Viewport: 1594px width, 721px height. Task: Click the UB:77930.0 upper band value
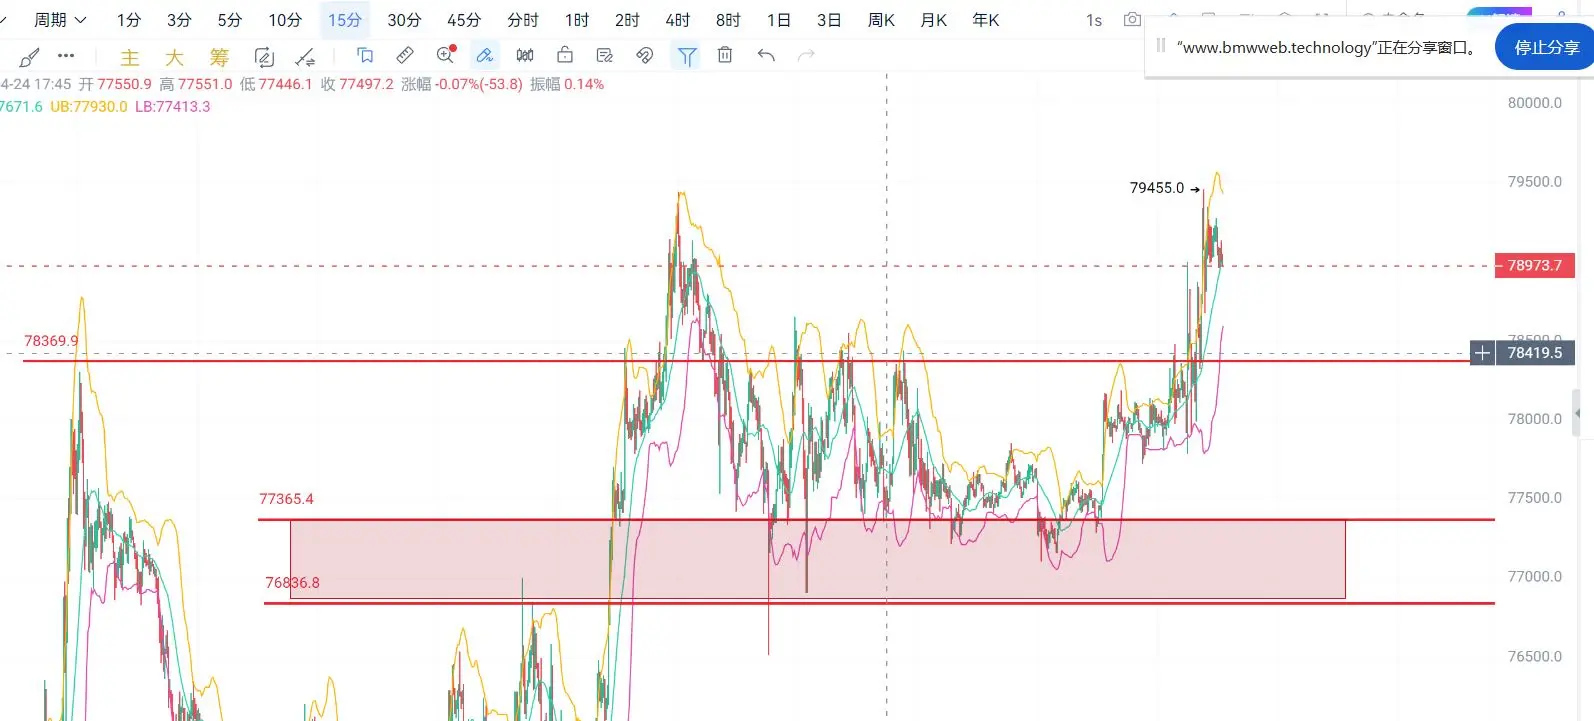[89, 107]
